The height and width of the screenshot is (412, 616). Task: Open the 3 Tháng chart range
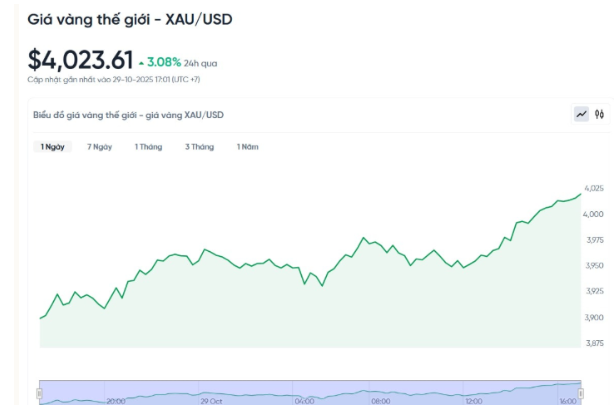[199, 147]
